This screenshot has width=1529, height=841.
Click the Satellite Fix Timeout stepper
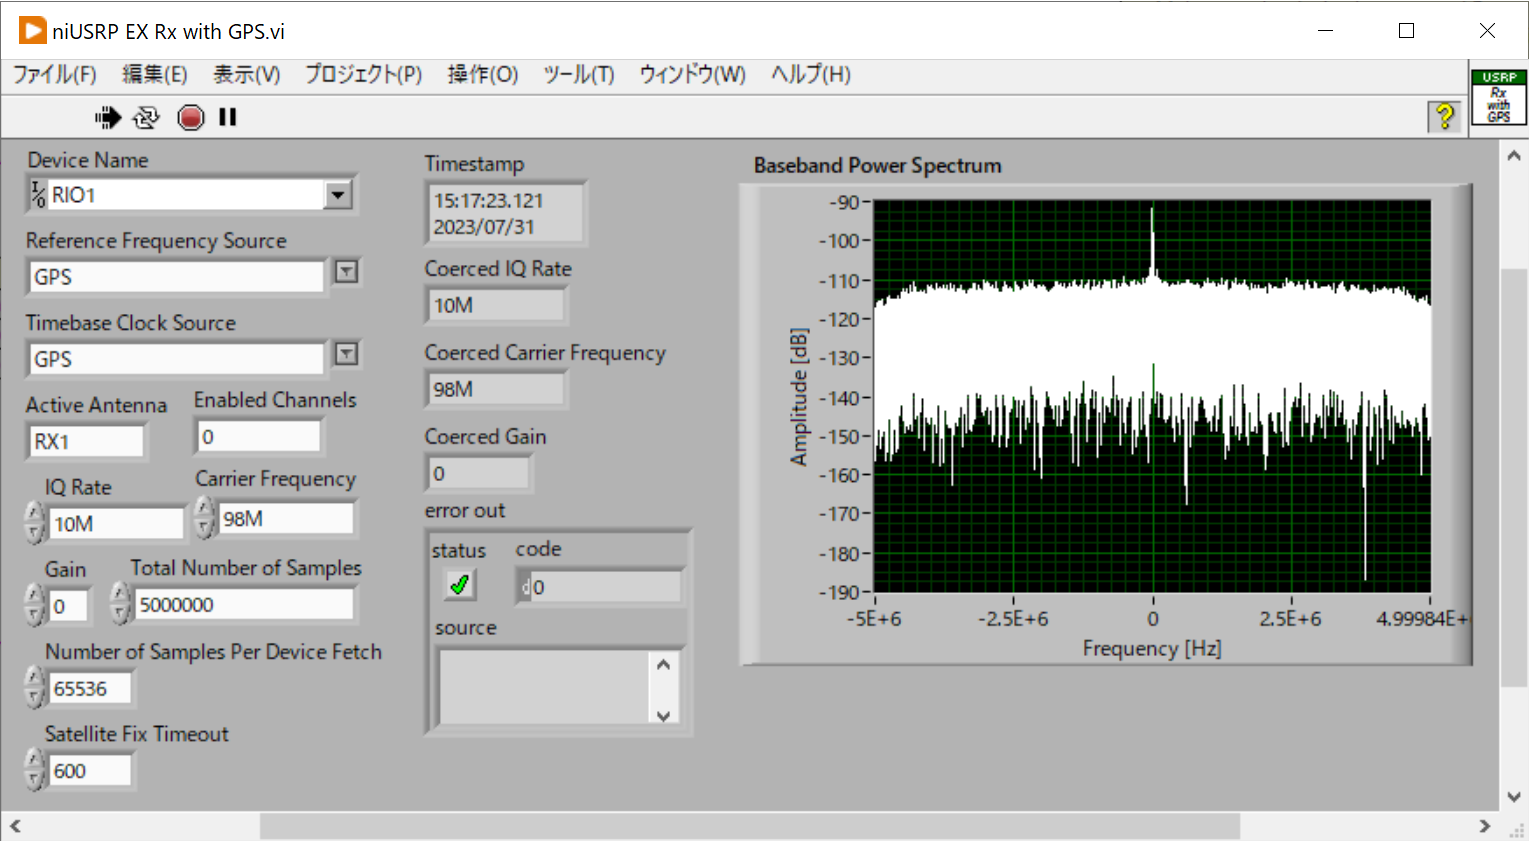pyautogui.click(x=35, y=770)
